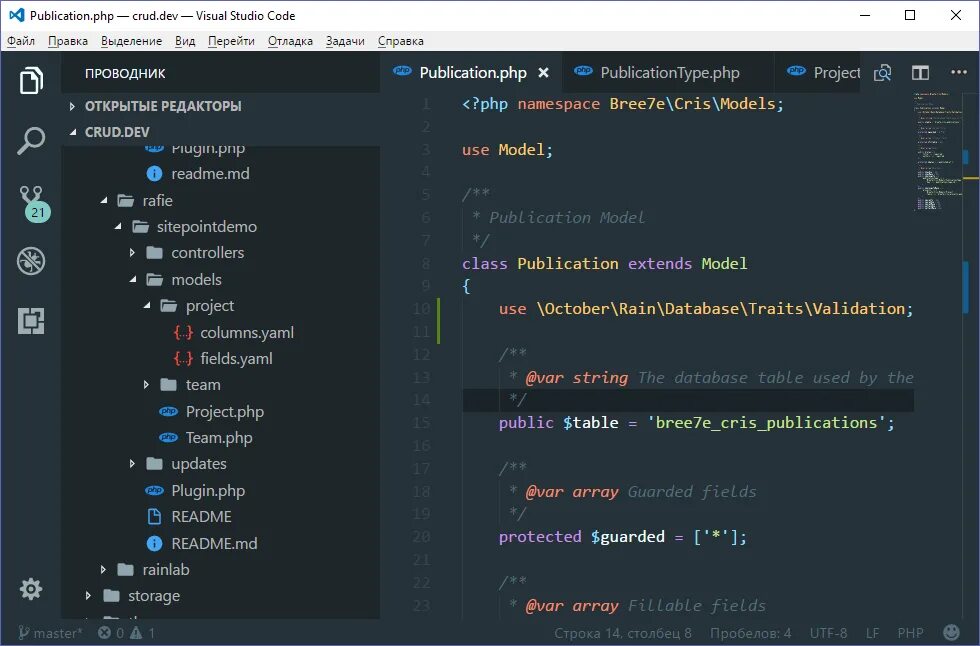
Task: Open the Explorer view in activity bar
Action: click(x=31, y=80)
